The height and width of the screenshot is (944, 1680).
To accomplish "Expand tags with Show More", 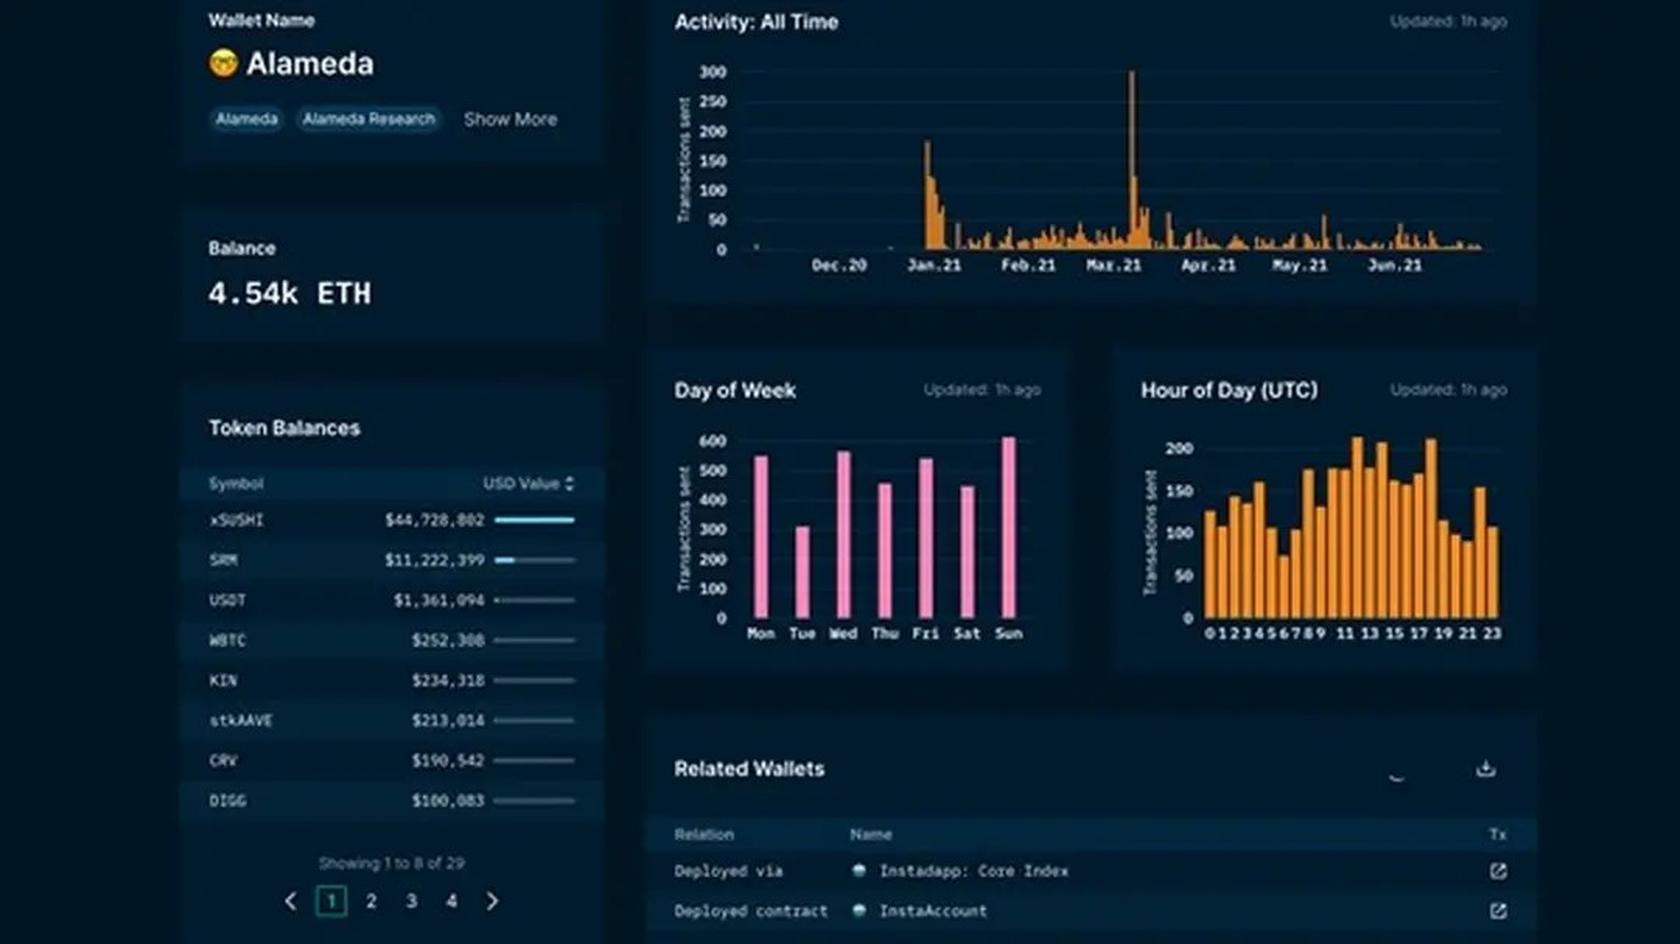I will [510, 119].
